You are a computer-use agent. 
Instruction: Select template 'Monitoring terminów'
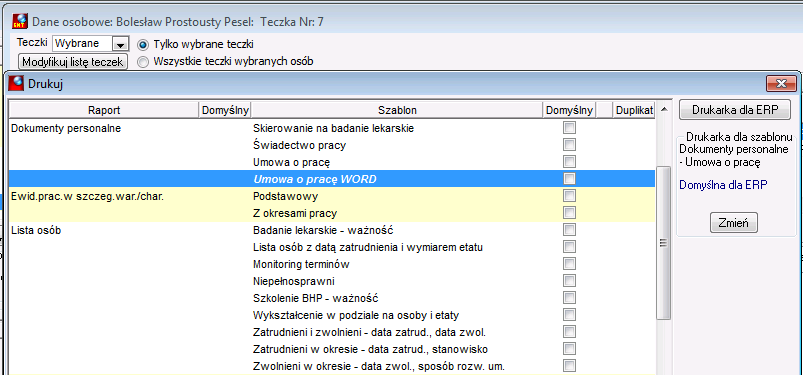(302, 264)
